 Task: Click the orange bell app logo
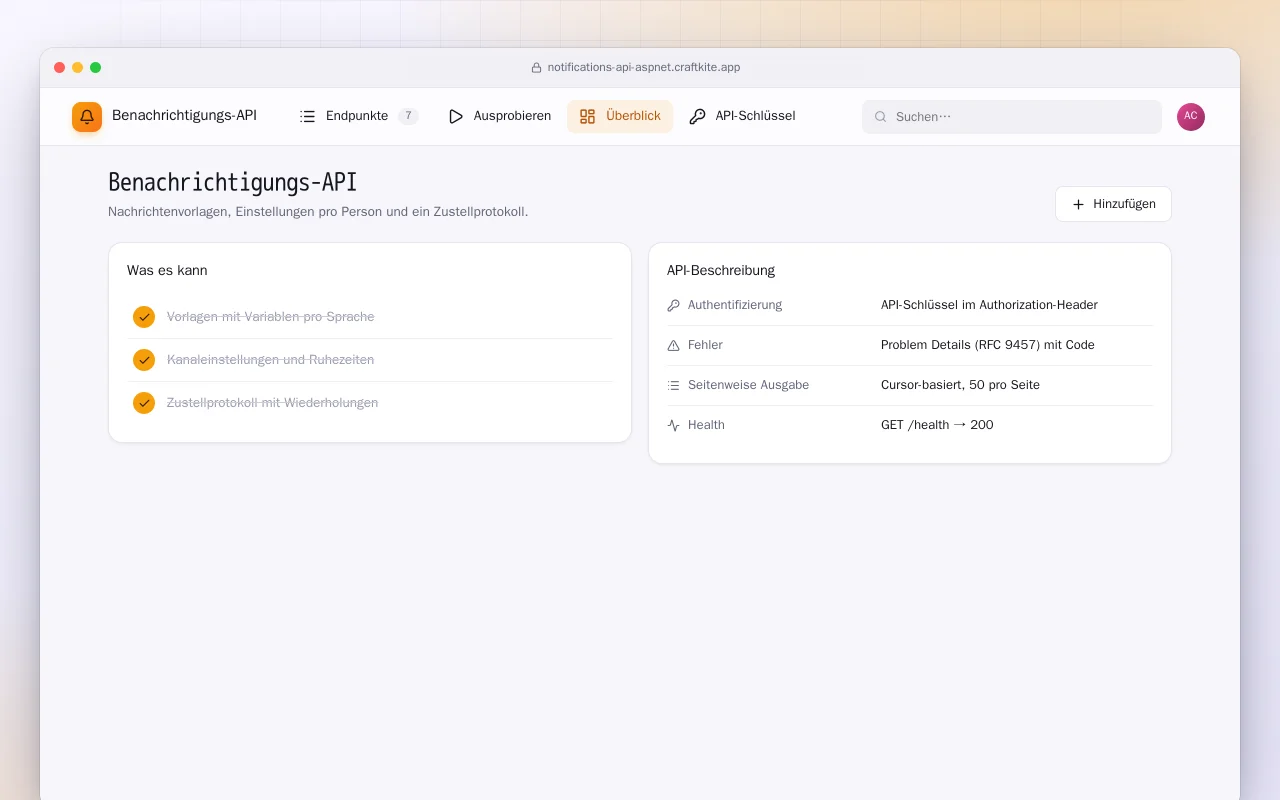click(x=87, y=117)
